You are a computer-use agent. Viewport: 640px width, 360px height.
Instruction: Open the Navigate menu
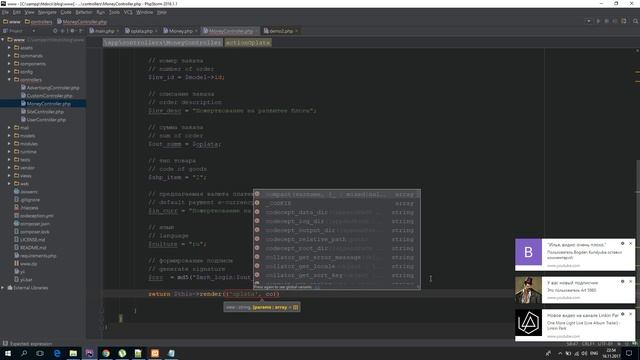pyautogui.click(x=47, y=12)
